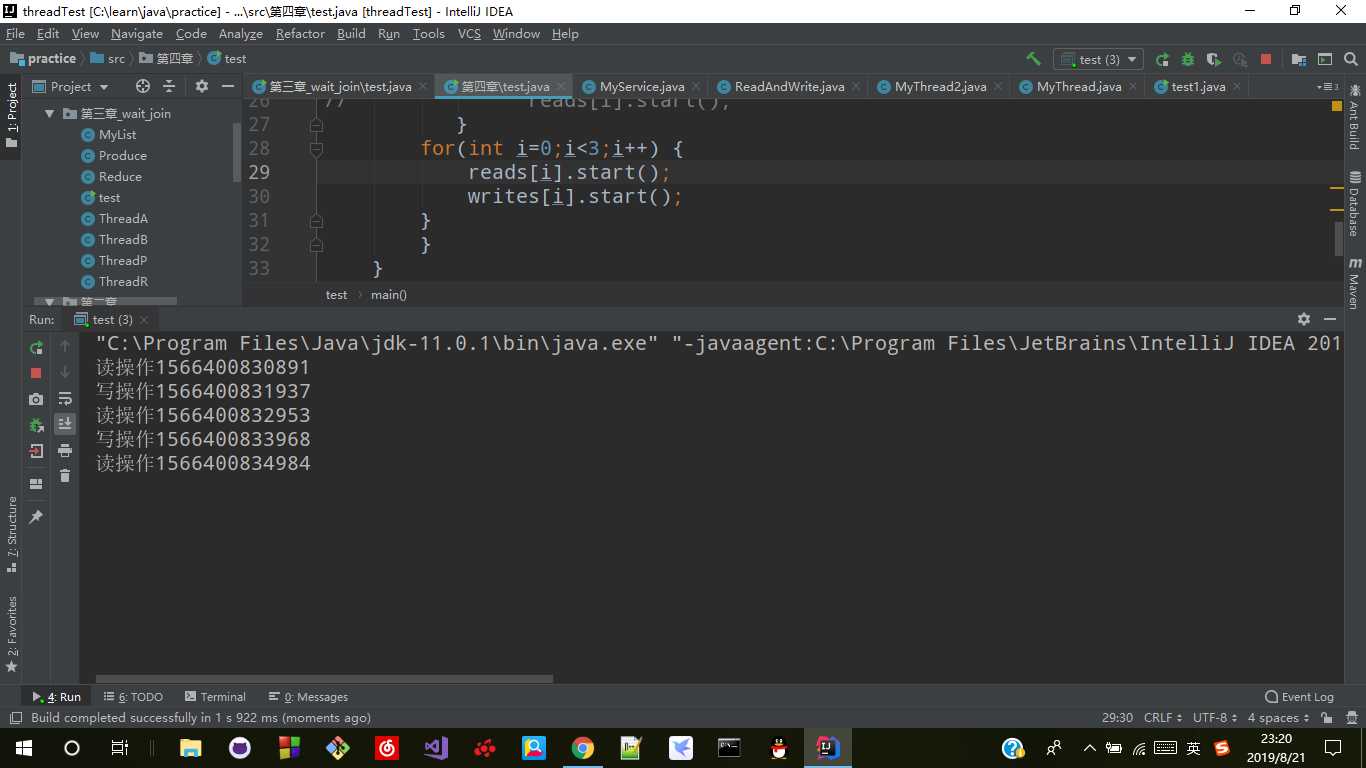This screenshot has height=768, width=1366.
Task: Click the console horizontal scrollbar
Action: [x=325, y=679]
